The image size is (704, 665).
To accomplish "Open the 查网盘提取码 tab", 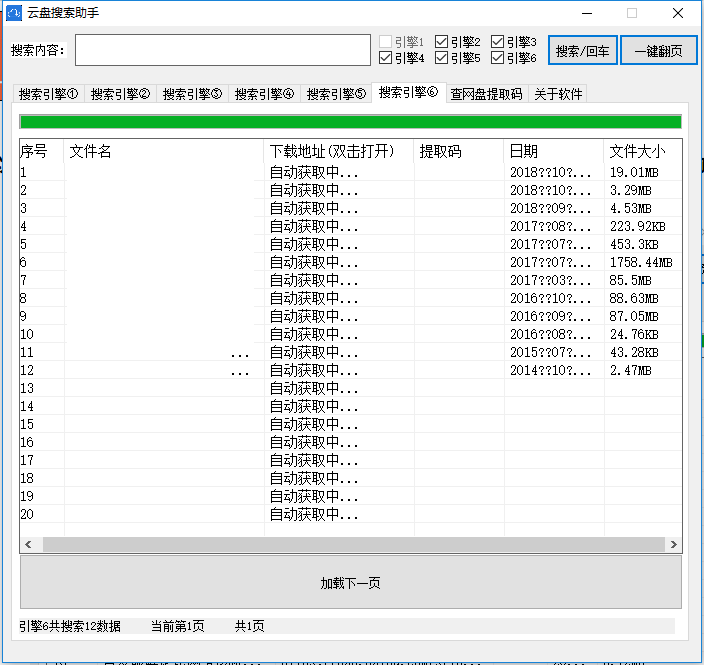I will [x=487, y=94].
